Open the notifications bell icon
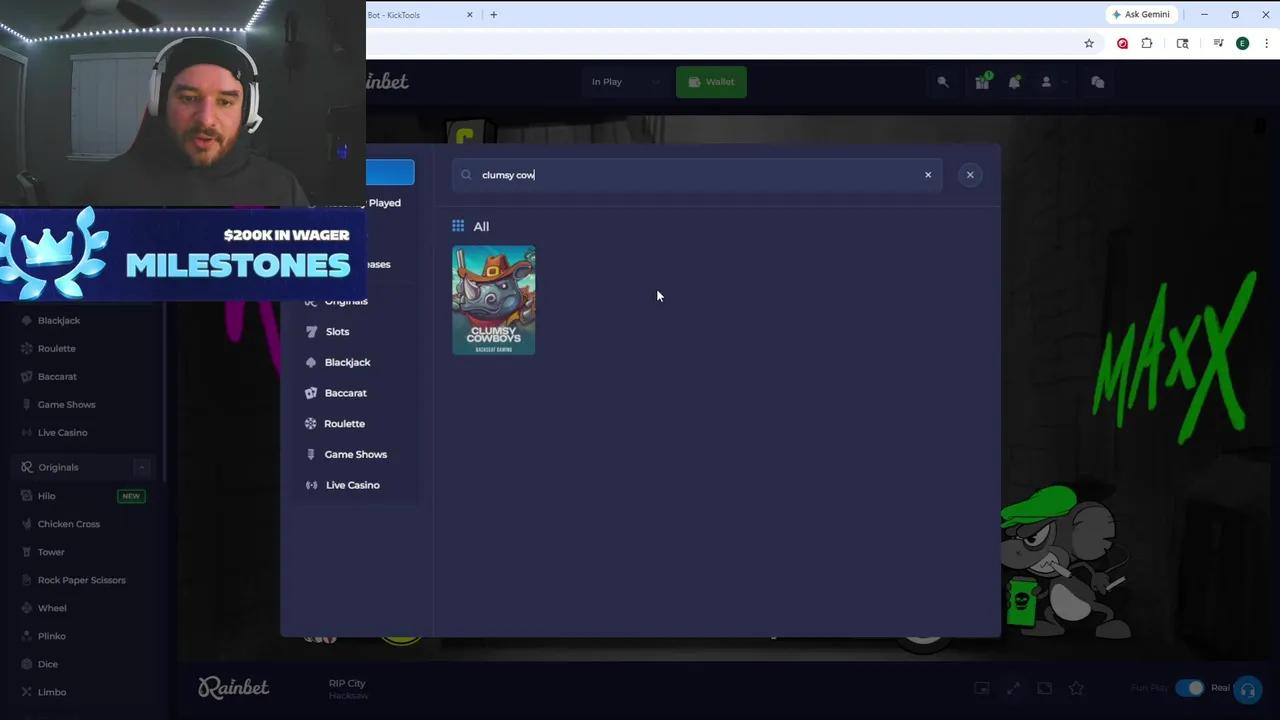 (x=1014, y=81)
